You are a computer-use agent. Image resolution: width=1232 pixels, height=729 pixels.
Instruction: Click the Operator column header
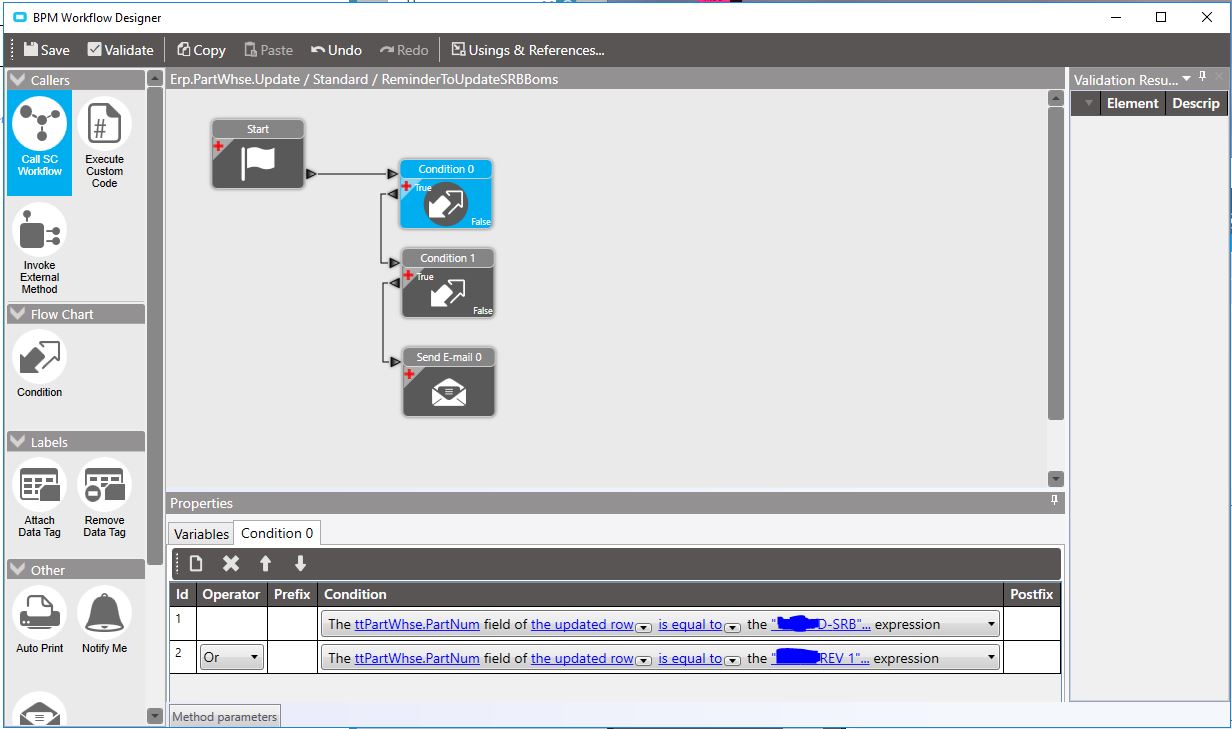[231, 594]
